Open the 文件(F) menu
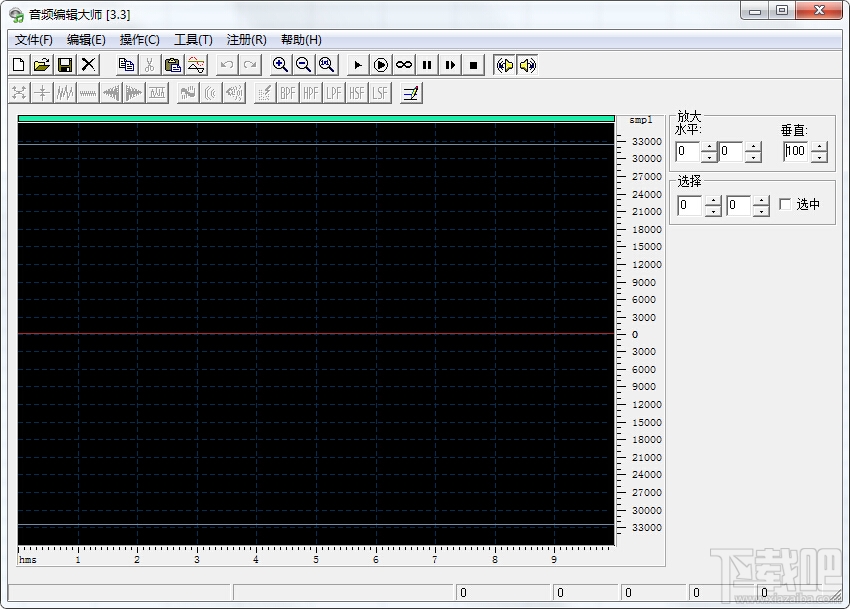Viewport: 850px width, 609px height. tap(34, 40)
